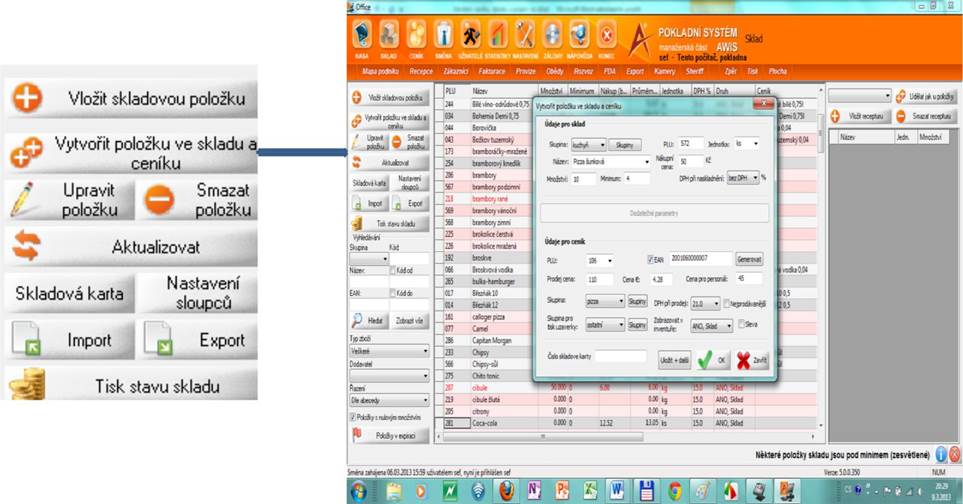963x504 pixels.
Task: Toggle the EAN checkbox in the dialog
Action: click(x=651, y=260)
